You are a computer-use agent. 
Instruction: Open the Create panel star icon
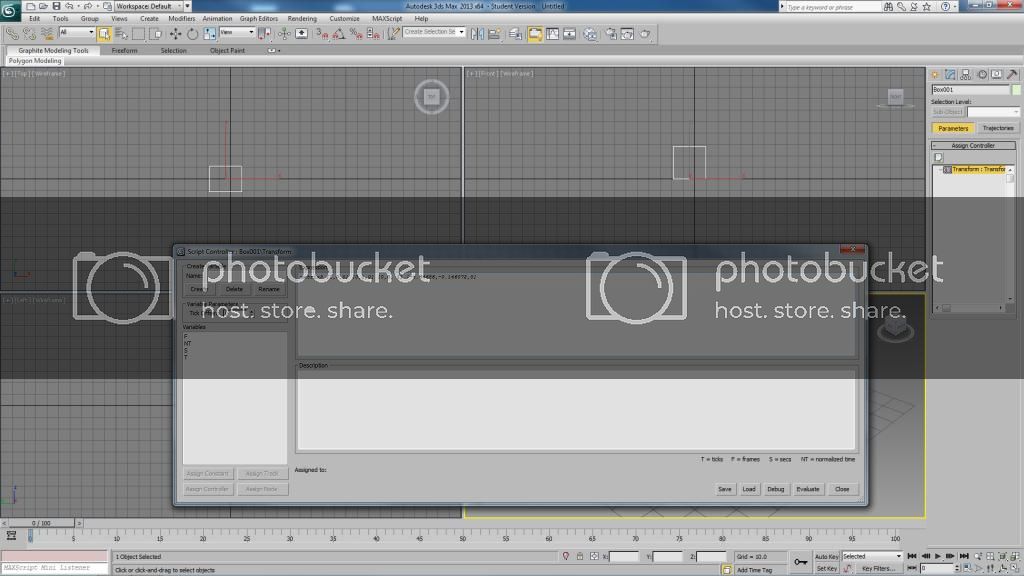[x=936, y=74]
